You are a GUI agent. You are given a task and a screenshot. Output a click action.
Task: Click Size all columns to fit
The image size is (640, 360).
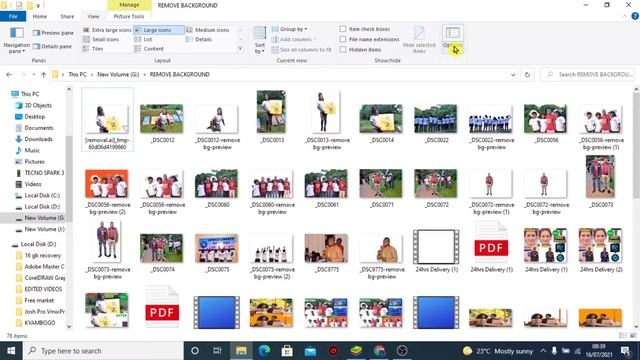(x=301, y=49)
